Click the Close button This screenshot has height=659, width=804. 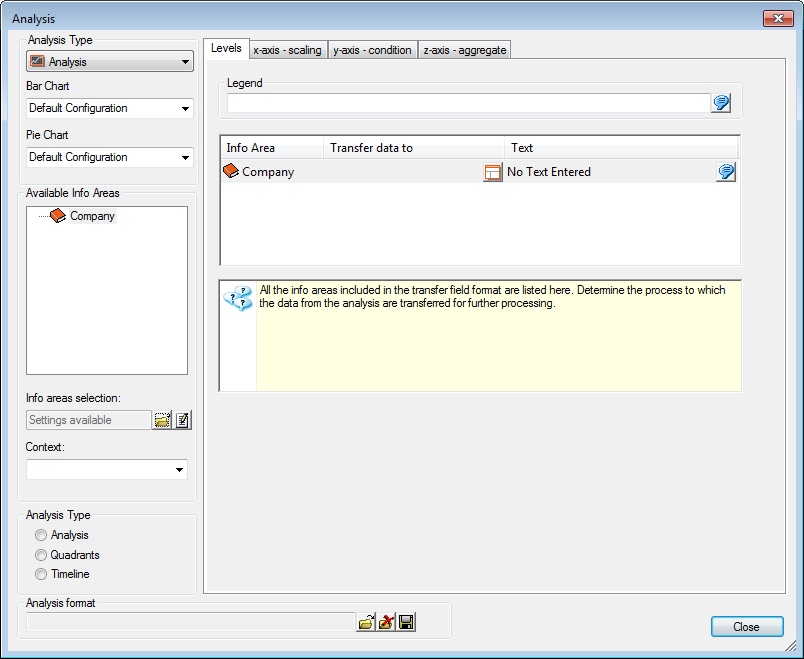click(746, 627)
